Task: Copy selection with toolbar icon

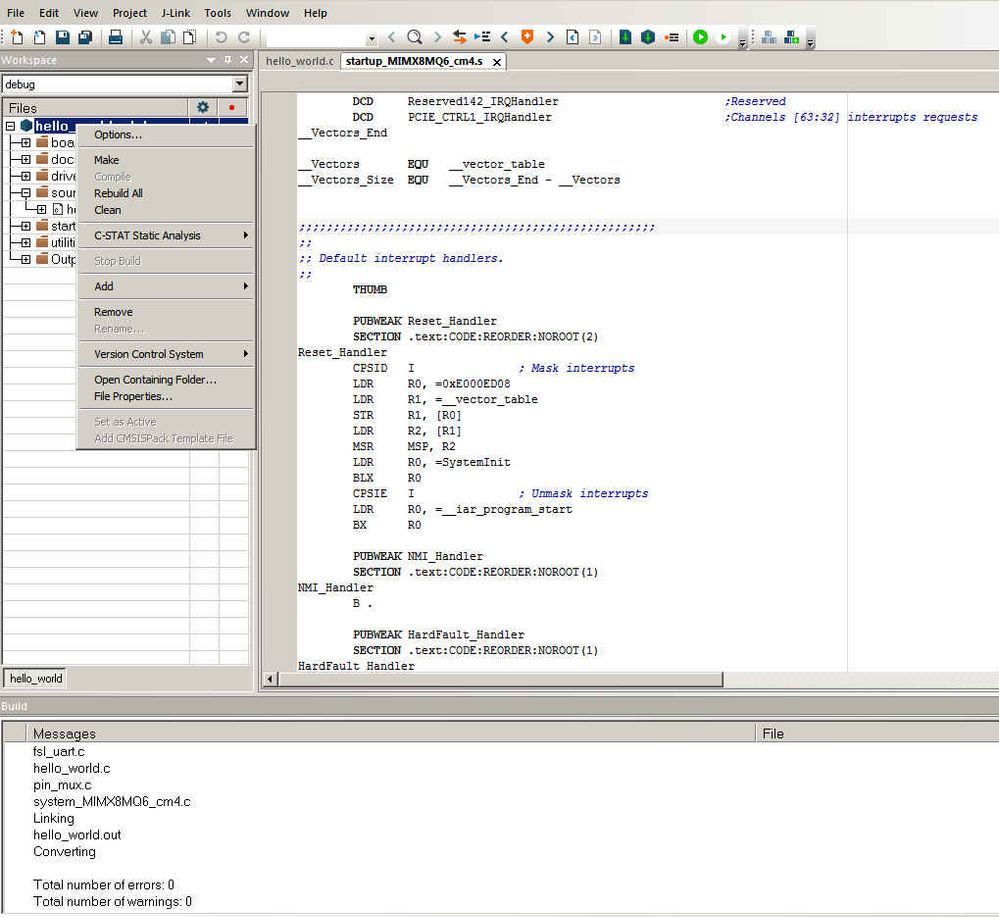Action: click(168, 37)
